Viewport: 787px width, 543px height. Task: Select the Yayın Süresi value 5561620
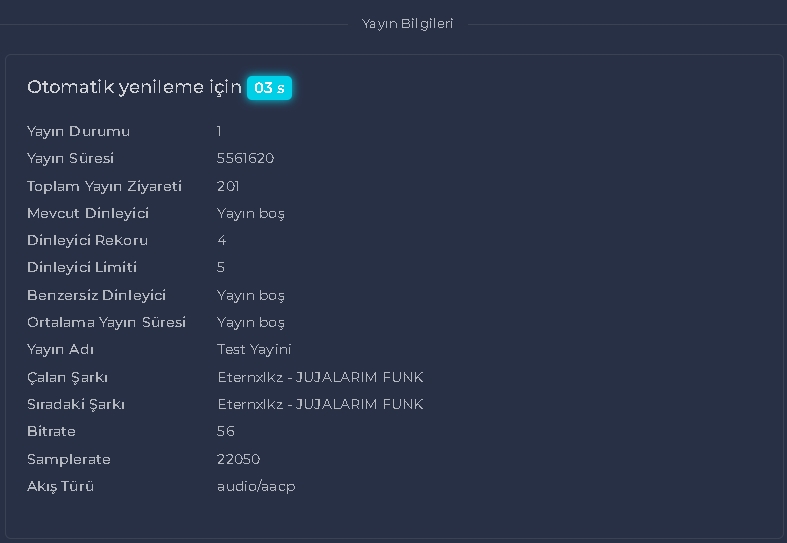pyautogui.click(x=245, y=159)
